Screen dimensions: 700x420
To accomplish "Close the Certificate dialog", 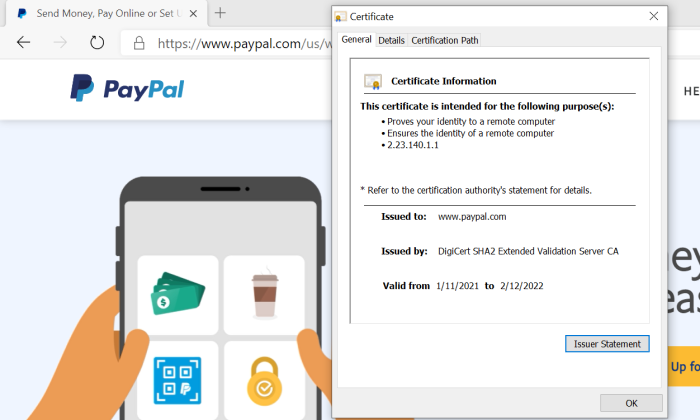I will tap(654, 17).
